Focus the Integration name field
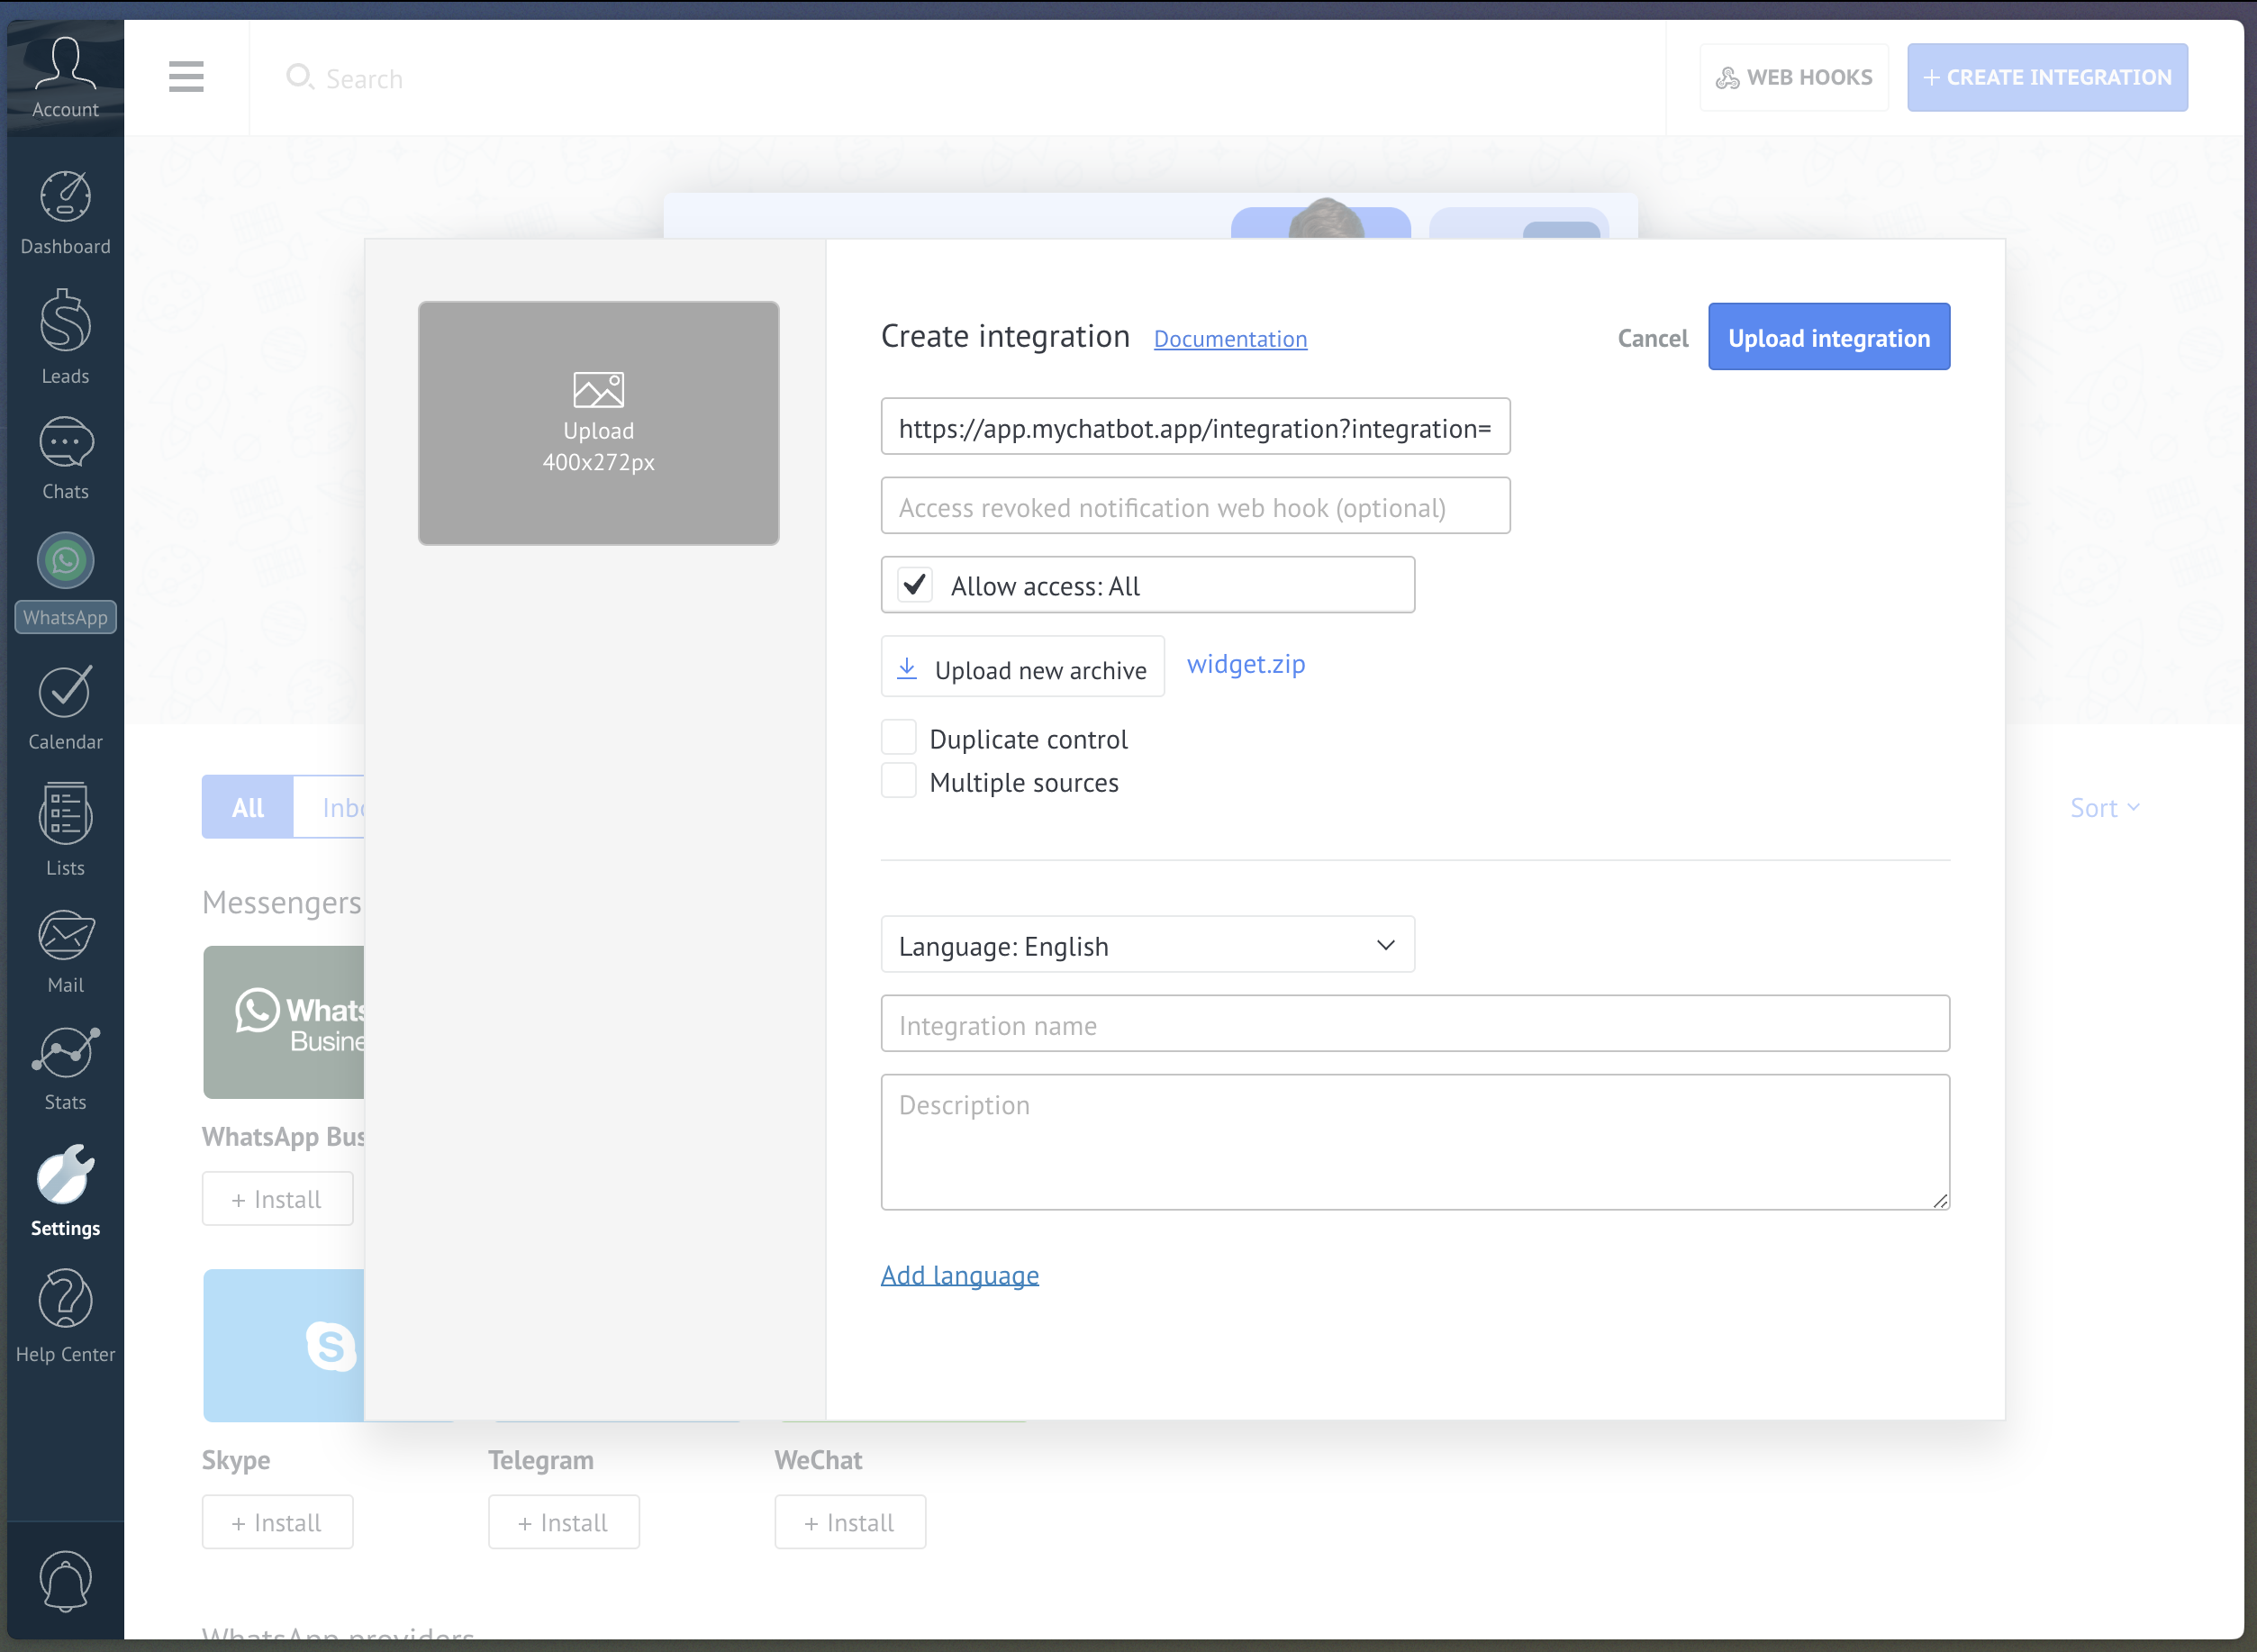The width and height of the screenshot is (2257, 1652). (x=1414, y=1024)
